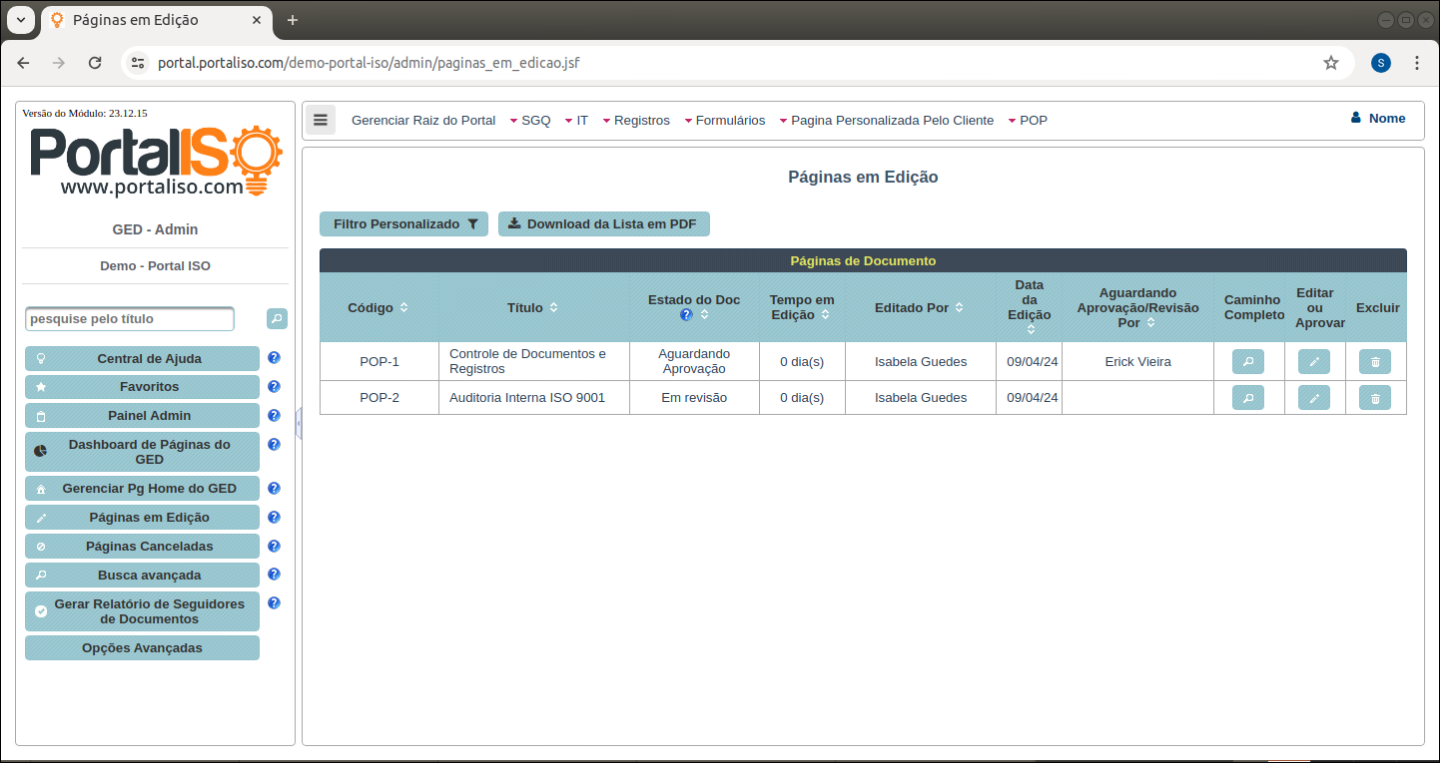Open help icon beside Busca avançada
Screen dimensions: 1440x763
[274, 574]
